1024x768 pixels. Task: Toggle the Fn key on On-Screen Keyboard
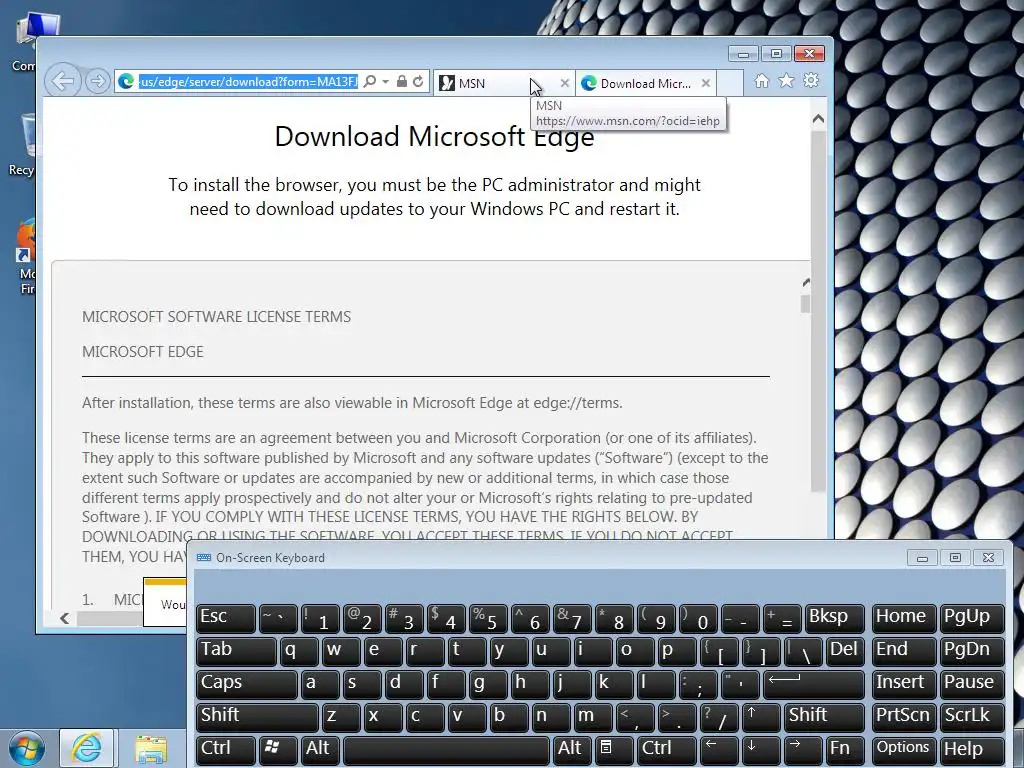pyautogui.click(x=845, y=749)
